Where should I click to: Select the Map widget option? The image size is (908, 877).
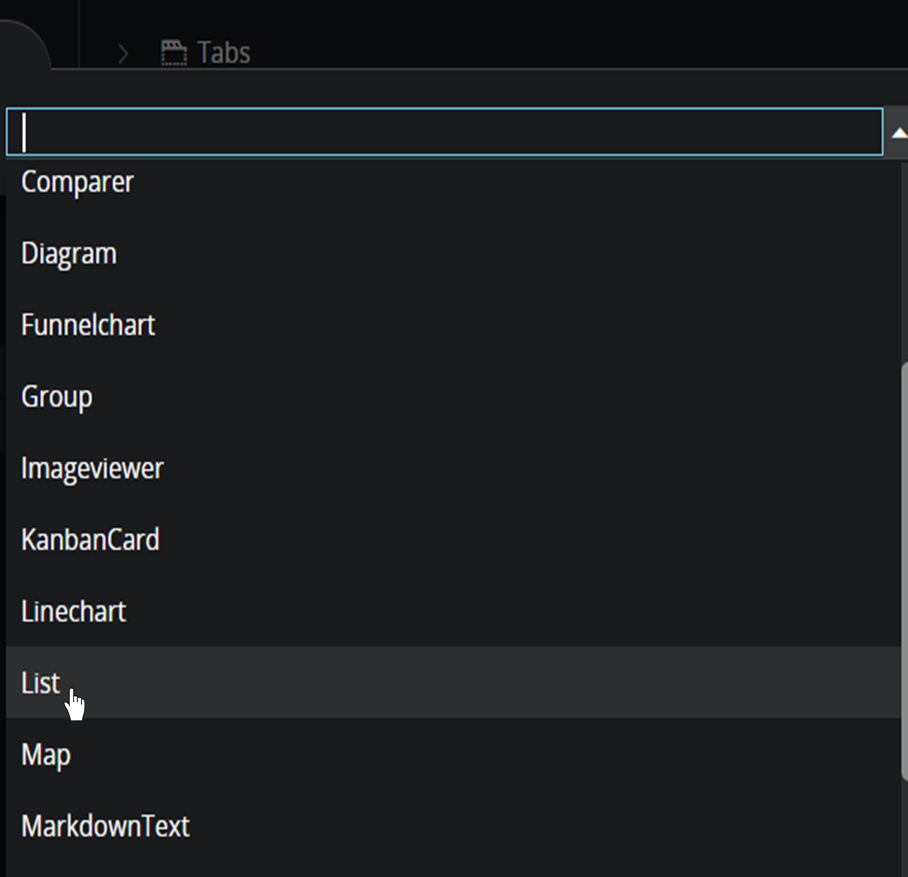pos(46,754)
